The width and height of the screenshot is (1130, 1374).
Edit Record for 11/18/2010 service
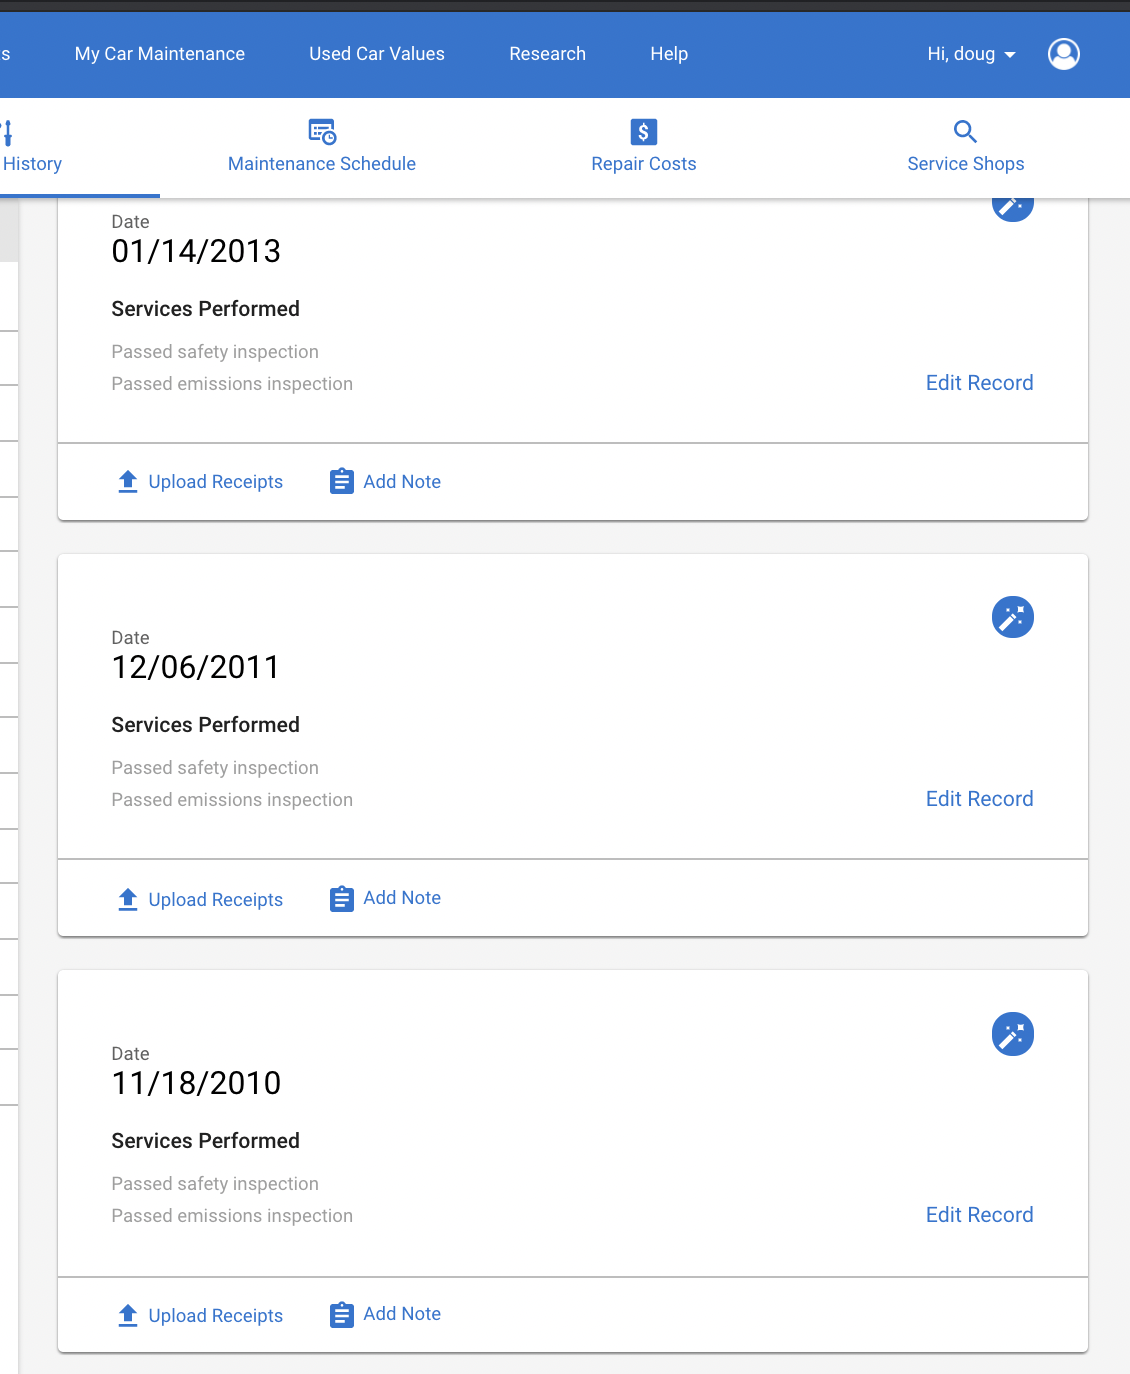(980, 1215)
